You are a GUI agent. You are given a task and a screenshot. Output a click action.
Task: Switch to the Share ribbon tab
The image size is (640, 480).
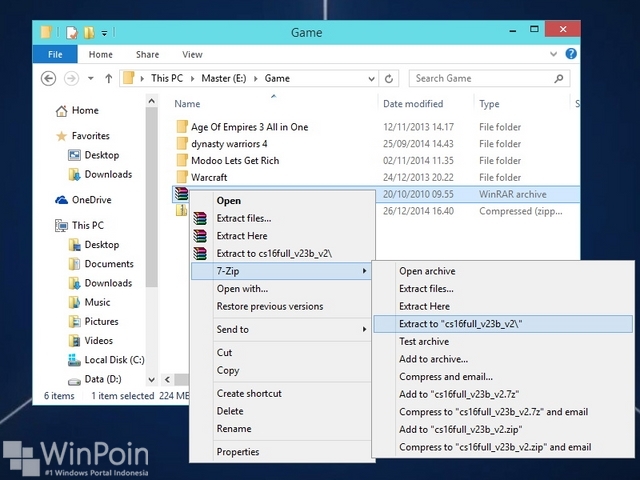pyautogui.click(x=147, y=54)
